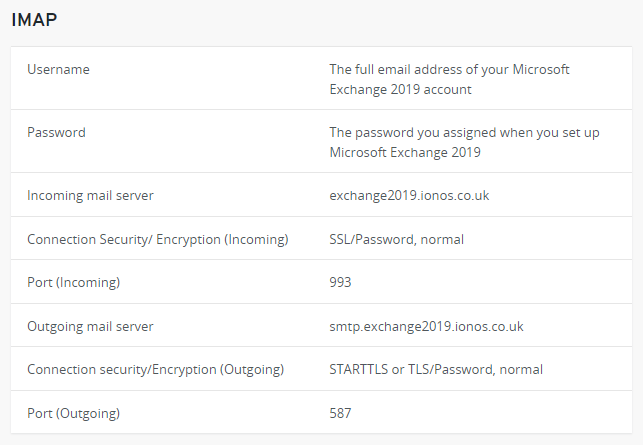Click 'STARTTLS or TLS/Password, normal' value
The width and height of the screenshot is (643, 445).
point(436,370)
